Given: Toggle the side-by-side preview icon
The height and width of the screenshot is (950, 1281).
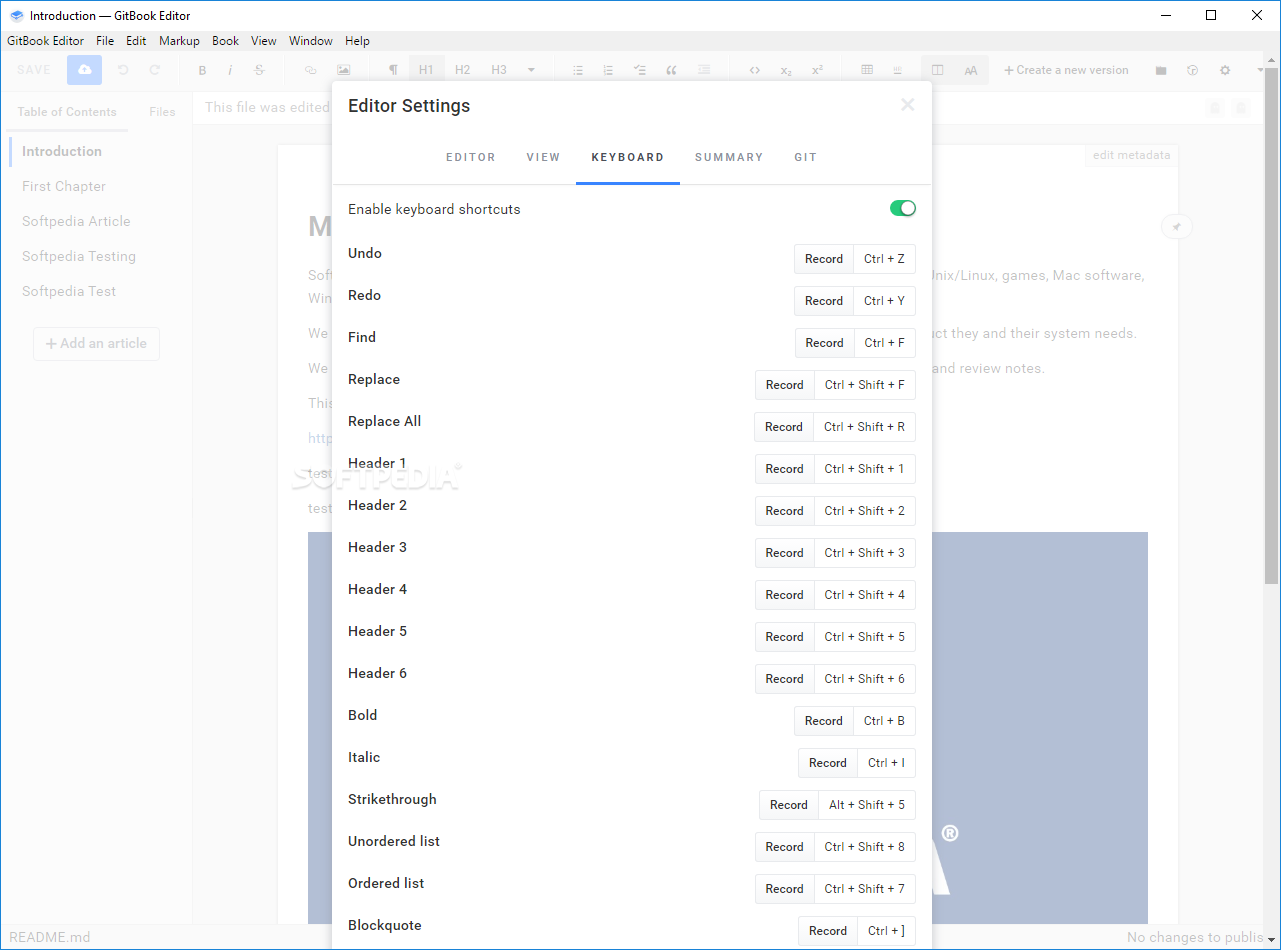Looking at the screenshot, I should click(938, 70).
